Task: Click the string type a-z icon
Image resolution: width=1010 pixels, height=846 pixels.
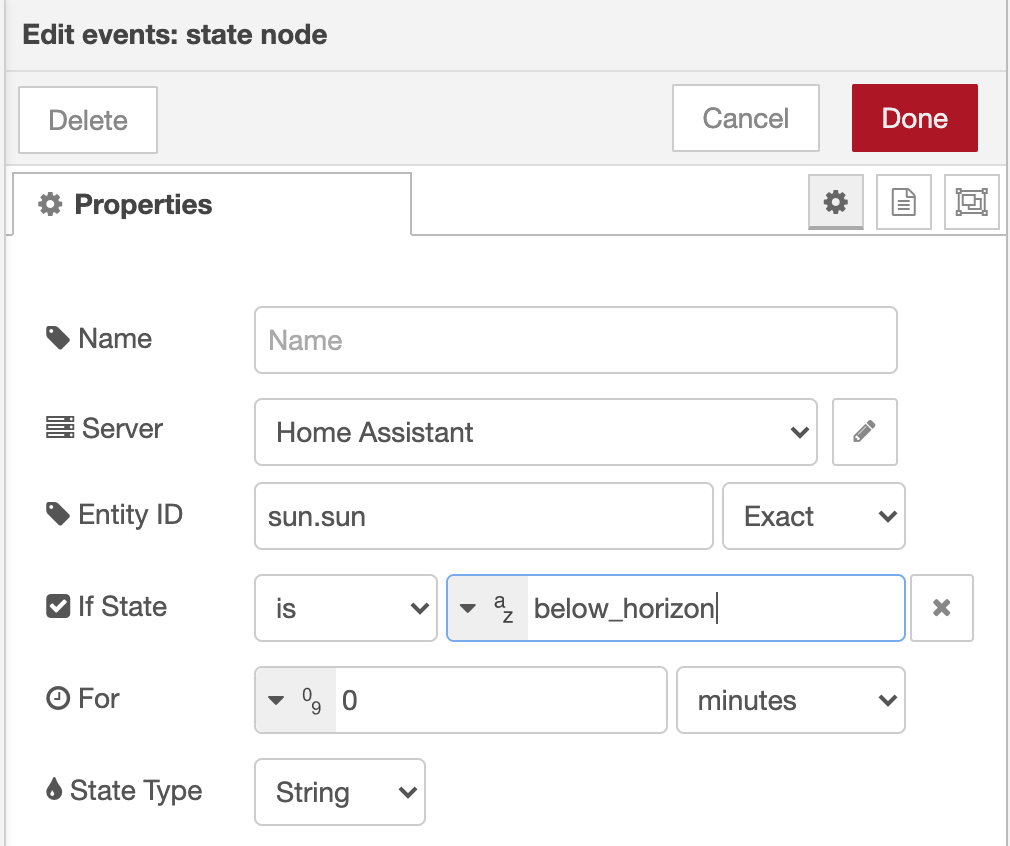Action: coord(503,608)
